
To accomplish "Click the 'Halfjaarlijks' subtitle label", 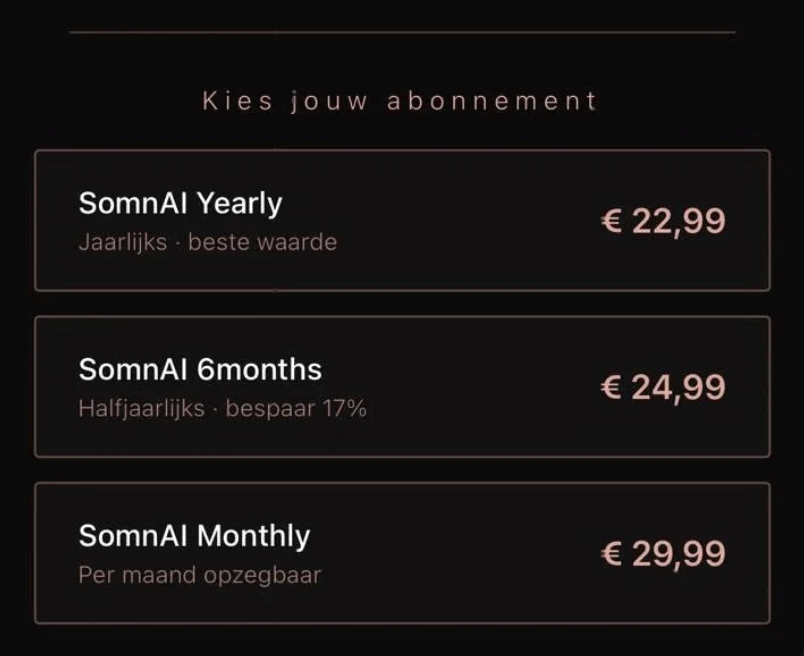I will [141, 408].
